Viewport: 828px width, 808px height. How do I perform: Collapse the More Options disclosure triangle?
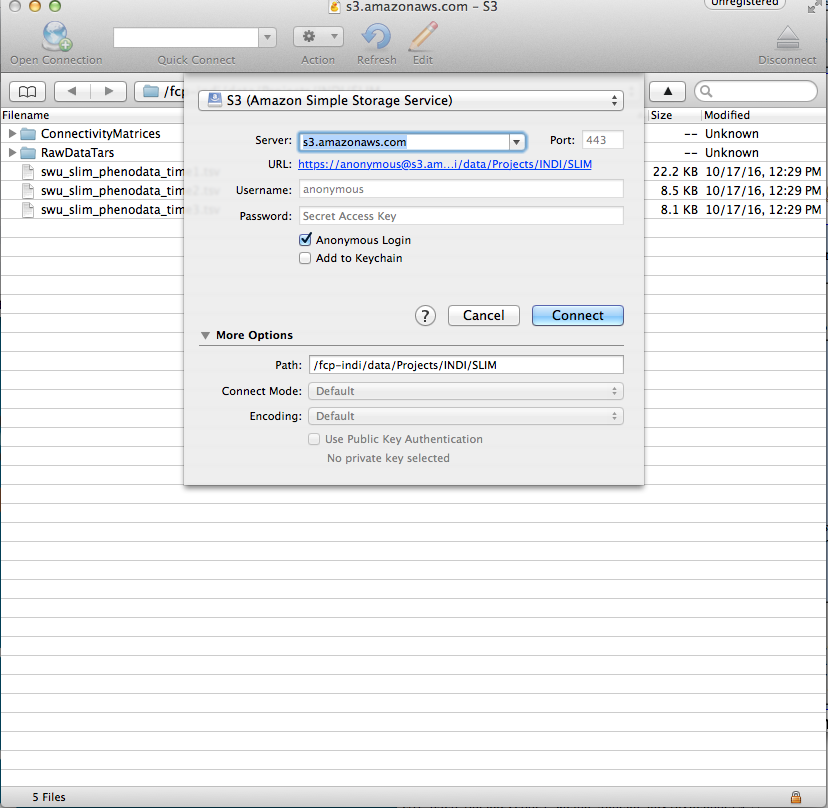point(205,335)
